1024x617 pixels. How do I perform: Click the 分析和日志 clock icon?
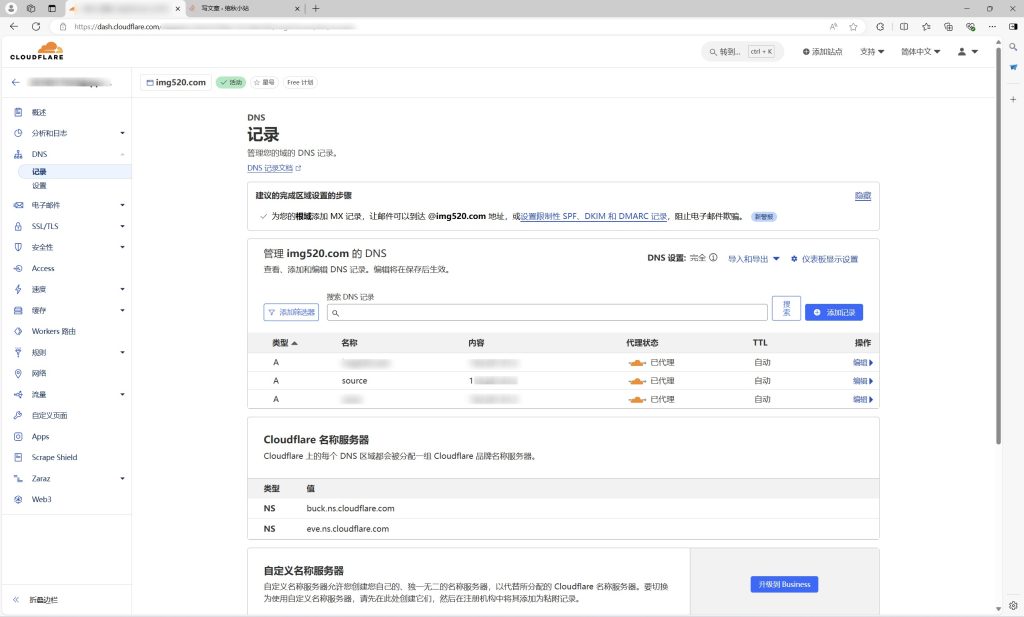tap(18, 133)
